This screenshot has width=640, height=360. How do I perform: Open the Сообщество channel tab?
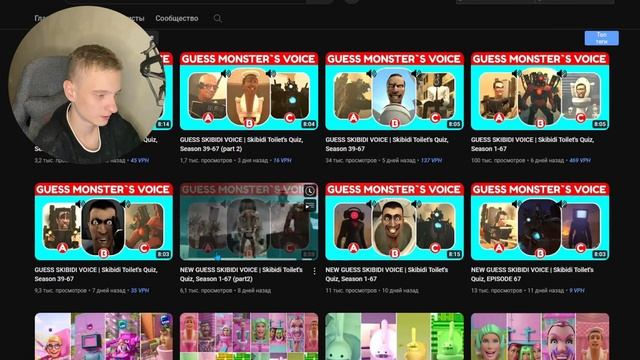pos(177,18)
